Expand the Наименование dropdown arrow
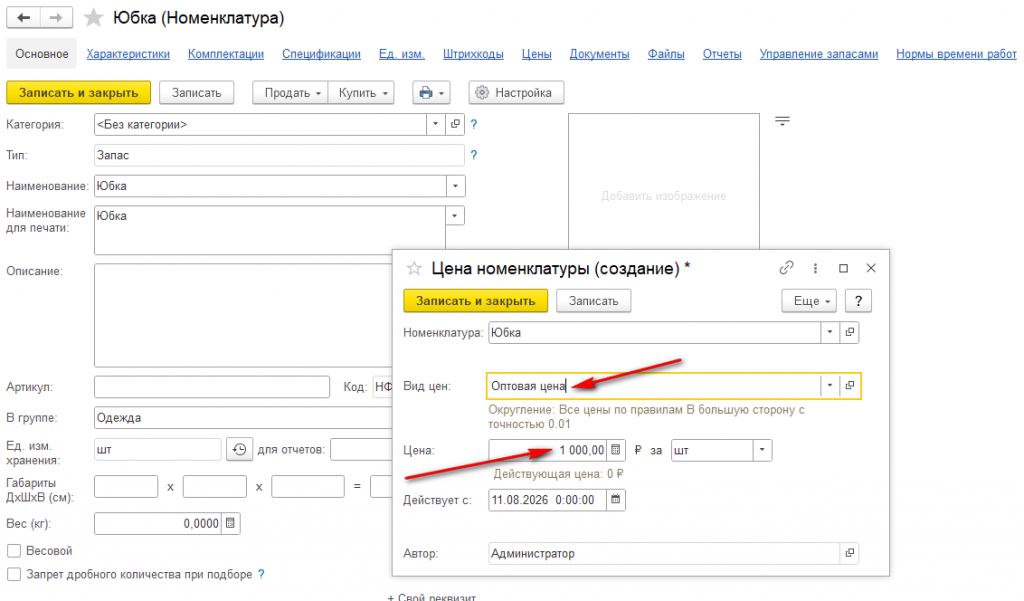 456,186
